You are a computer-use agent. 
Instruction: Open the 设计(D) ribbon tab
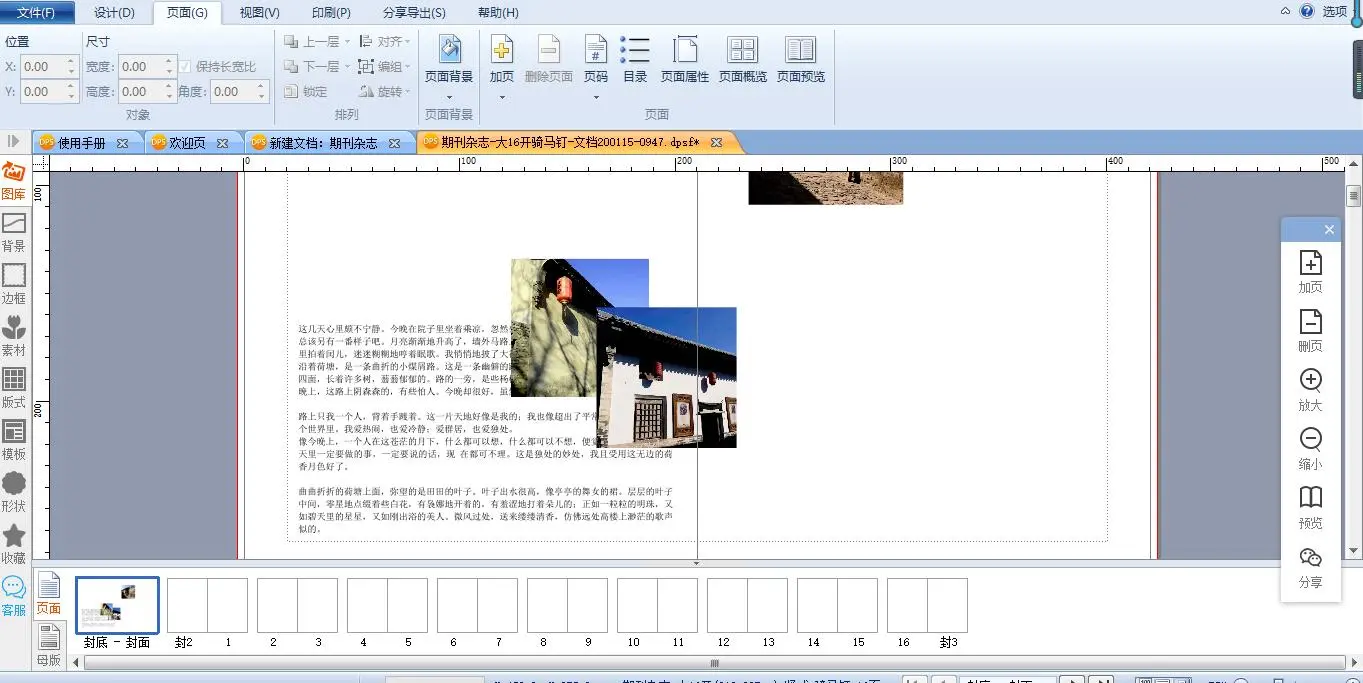114,13
